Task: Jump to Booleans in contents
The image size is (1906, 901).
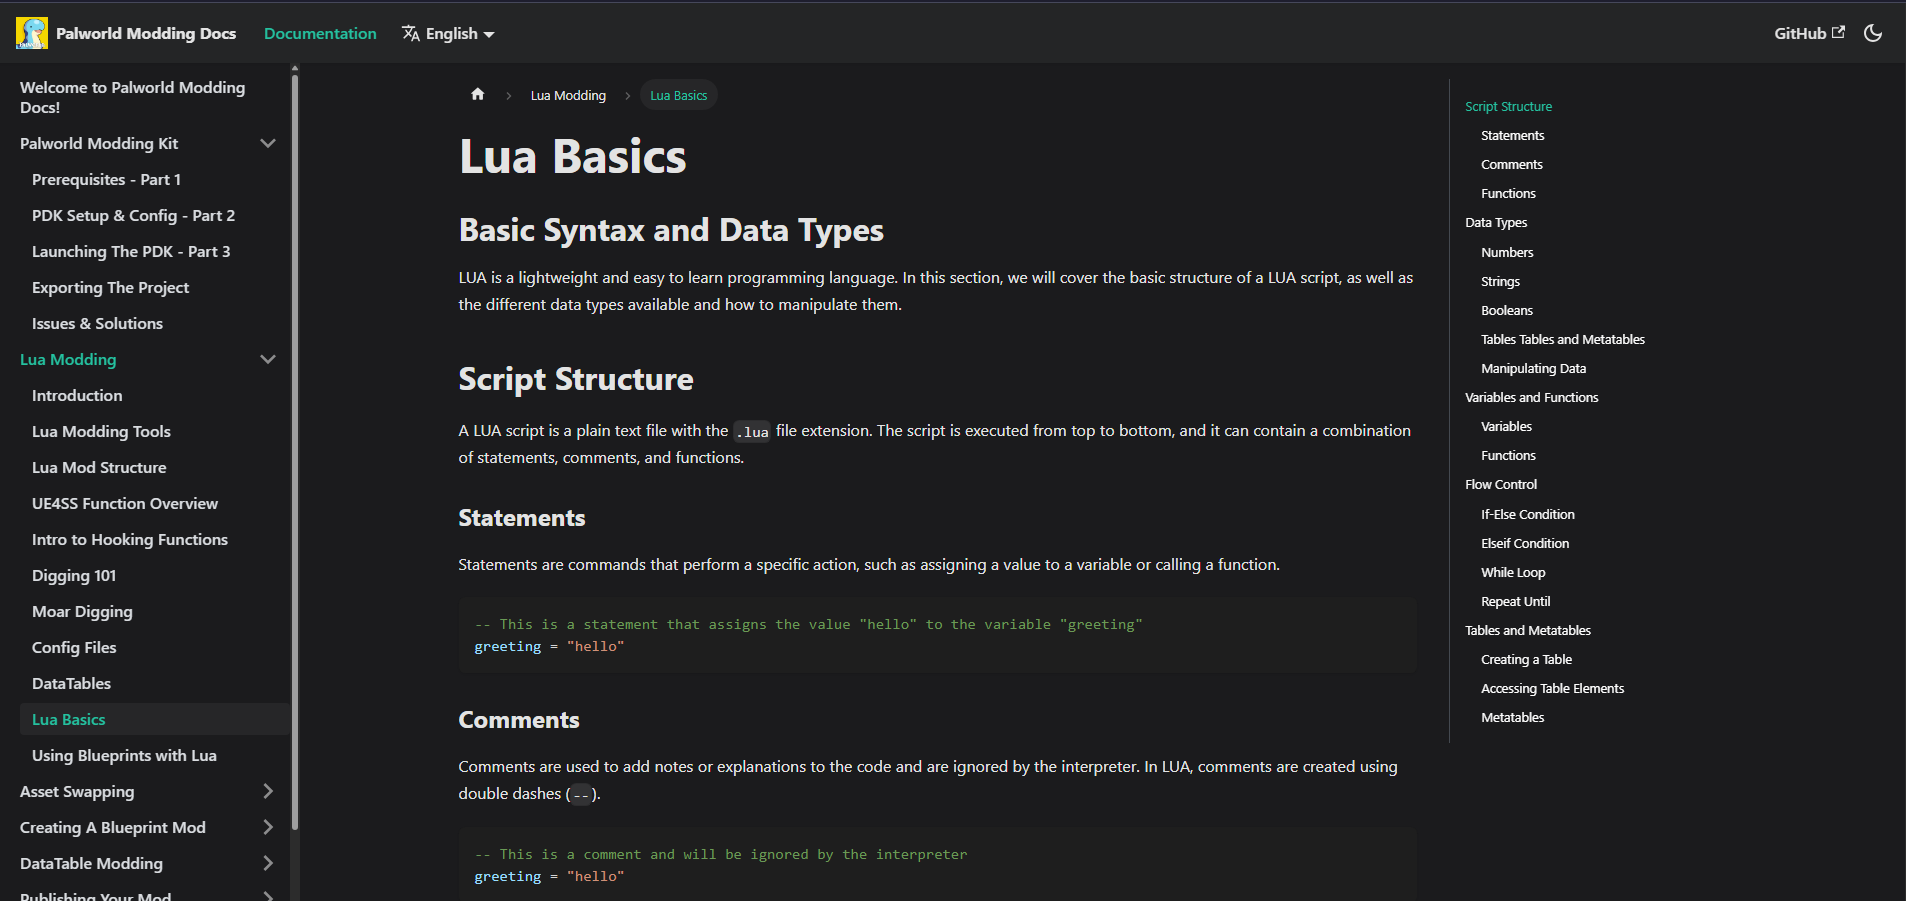Action: (x=1506, y=310)
